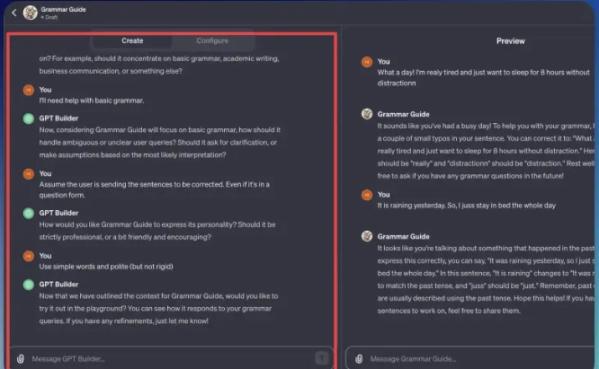
Task: Click the last GPT Builder playground message
Action: click(159, 308)
